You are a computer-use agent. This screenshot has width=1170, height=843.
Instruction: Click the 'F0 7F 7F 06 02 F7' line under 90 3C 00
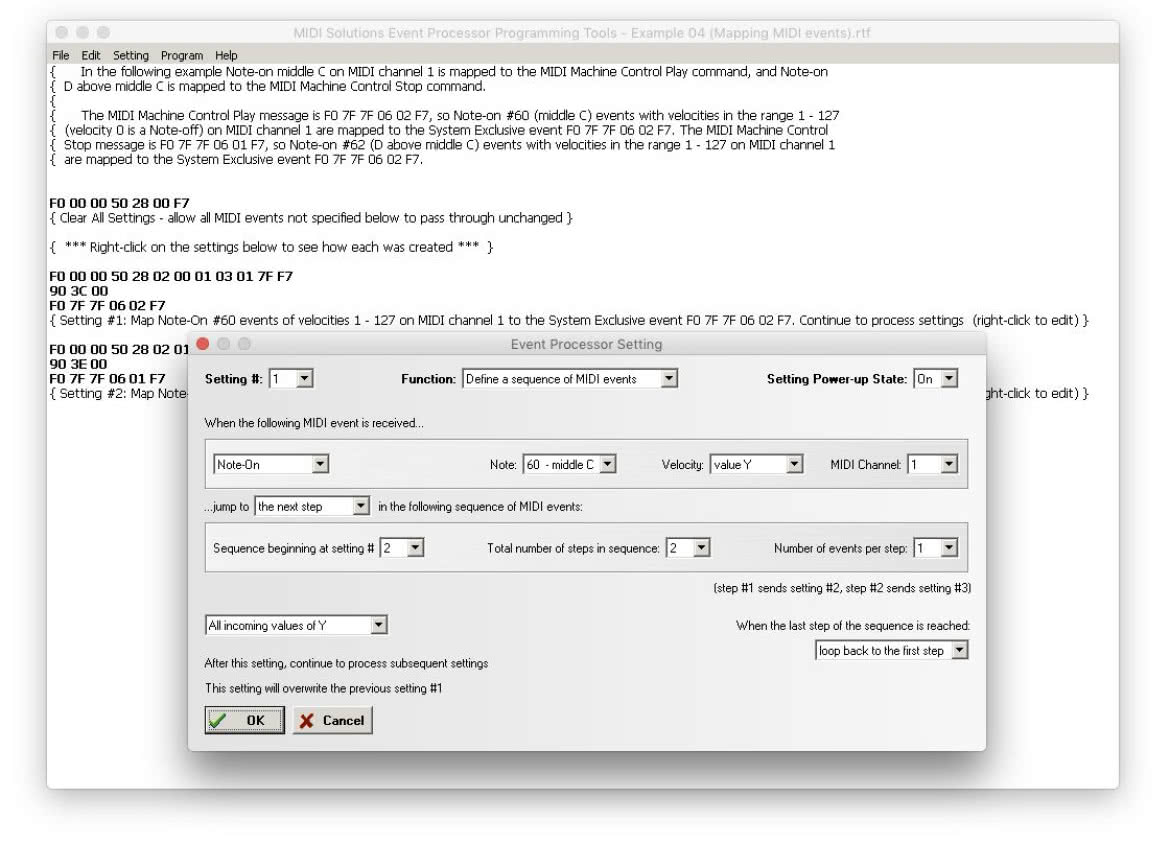coord(107,305)
